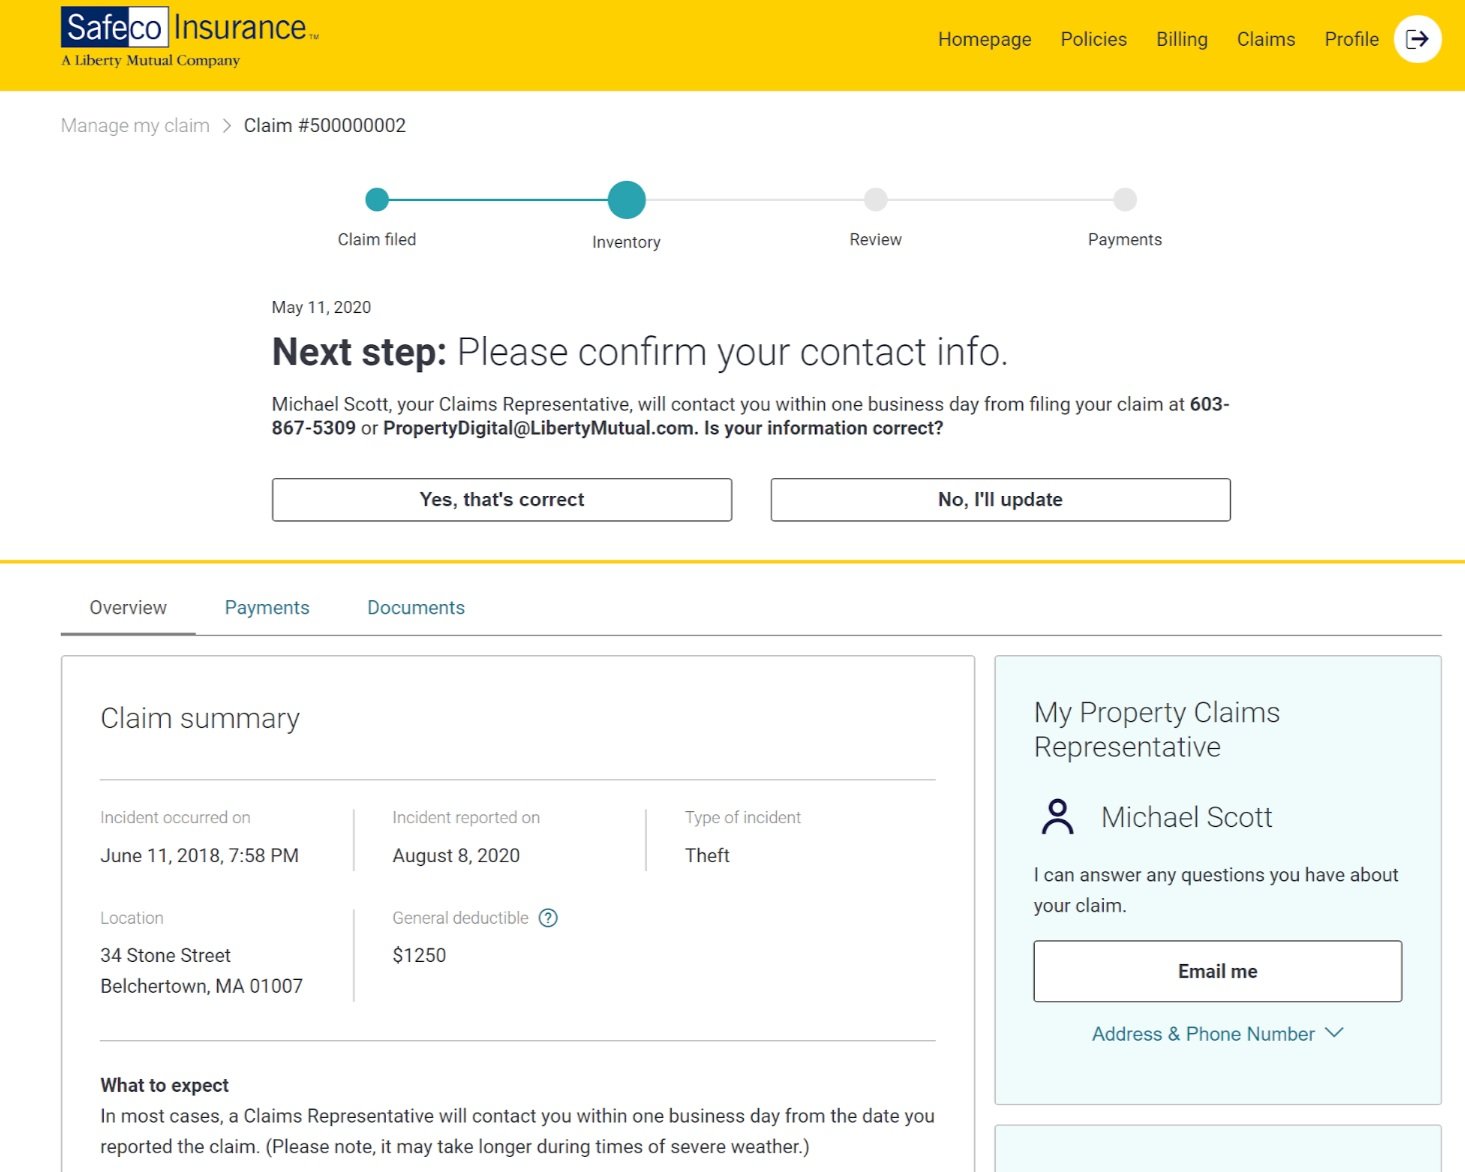Follow the Manage my claim breadcrumb link
Screen dimensions: 1465x1172
(135, 125)
